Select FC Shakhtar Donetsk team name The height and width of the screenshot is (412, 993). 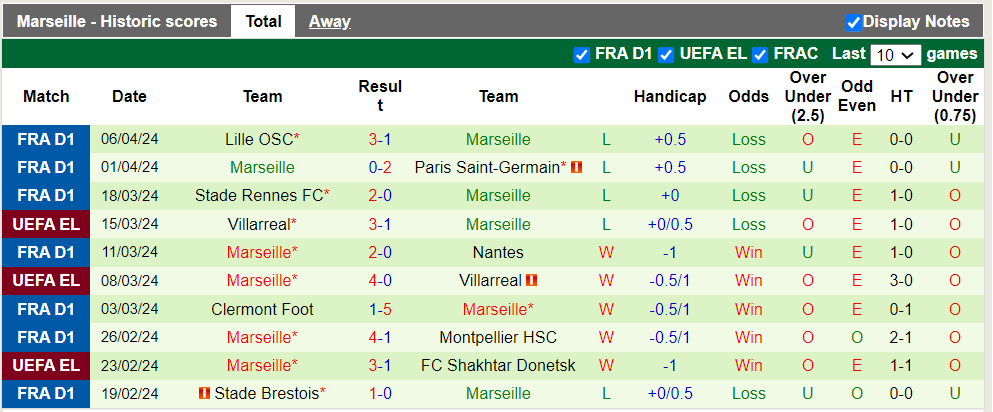tap(498, 365)
